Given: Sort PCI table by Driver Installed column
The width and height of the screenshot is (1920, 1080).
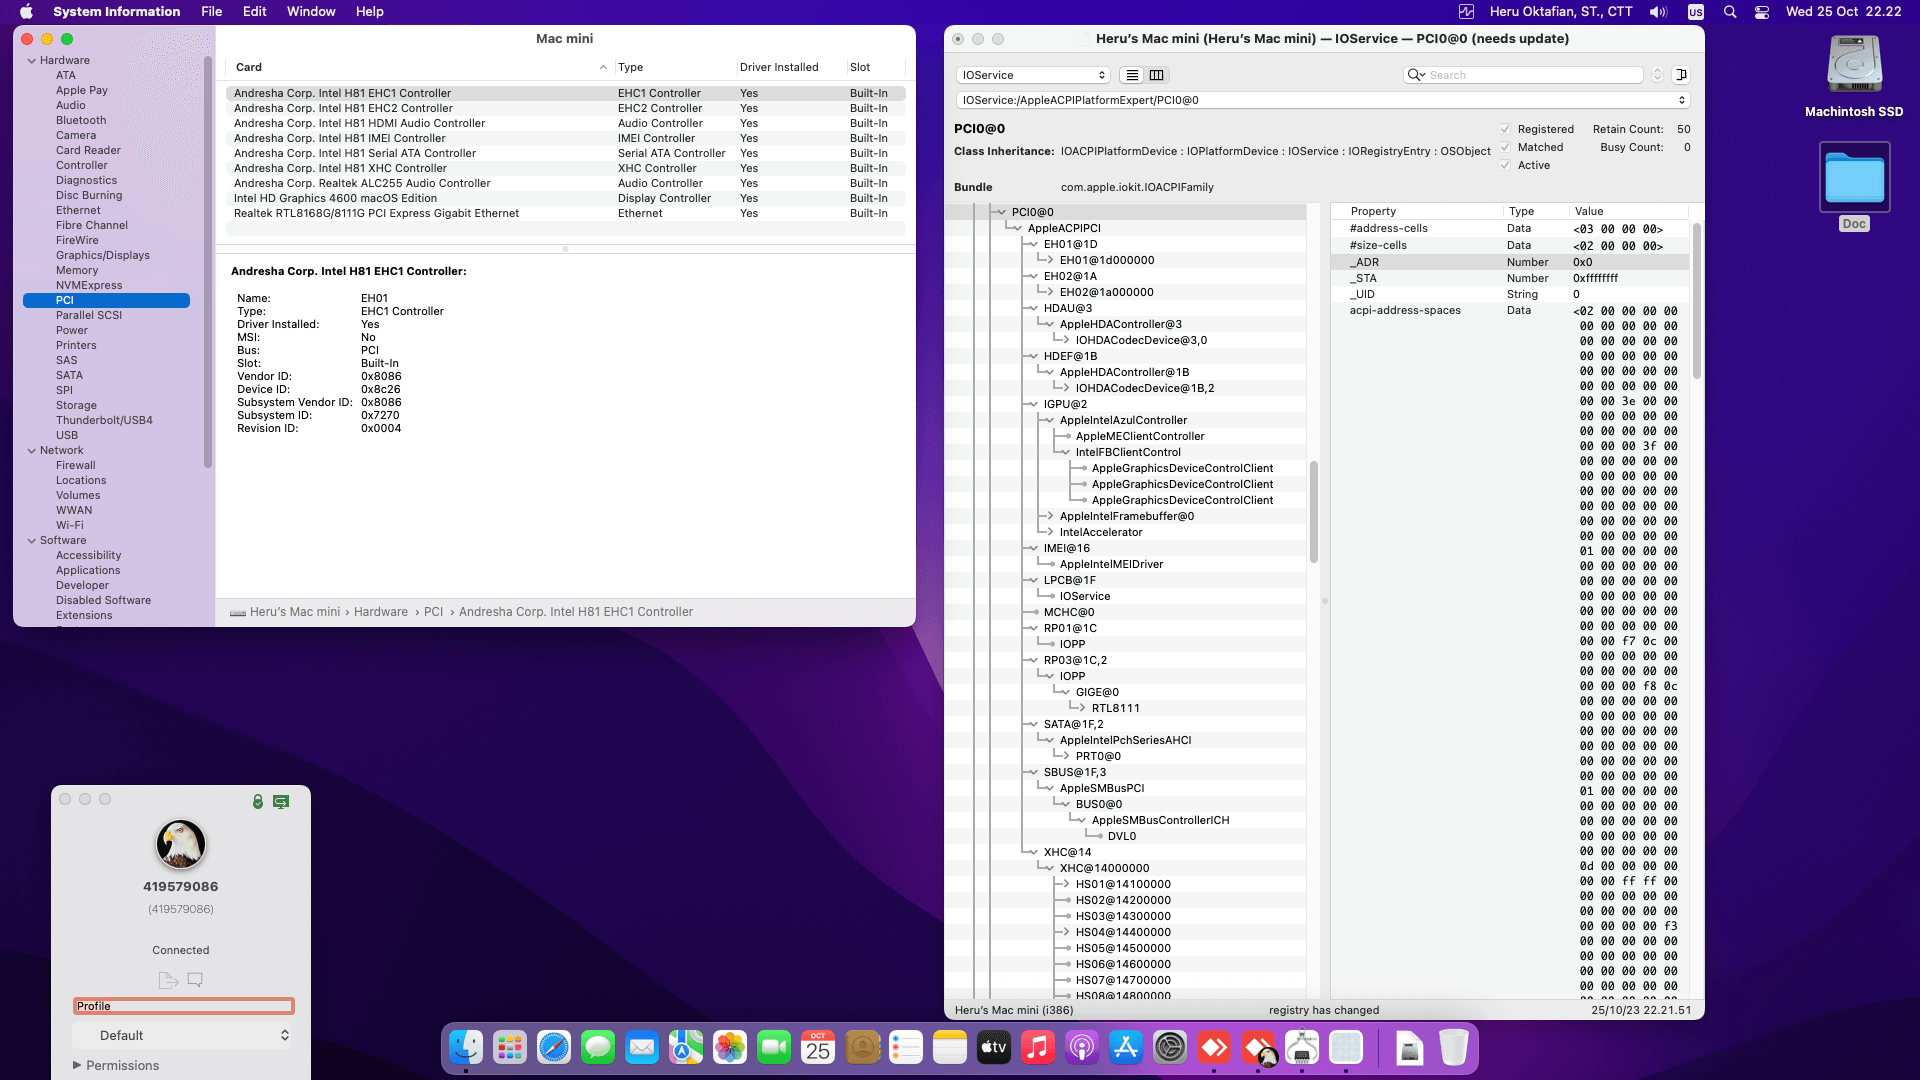Looking at the screenshot, I should coord(790,67).
